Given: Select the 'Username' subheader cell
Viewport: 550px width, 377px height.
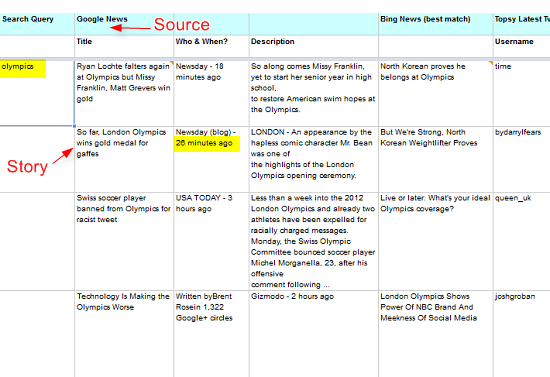Looking at the screenshot, I should [522, 46].
